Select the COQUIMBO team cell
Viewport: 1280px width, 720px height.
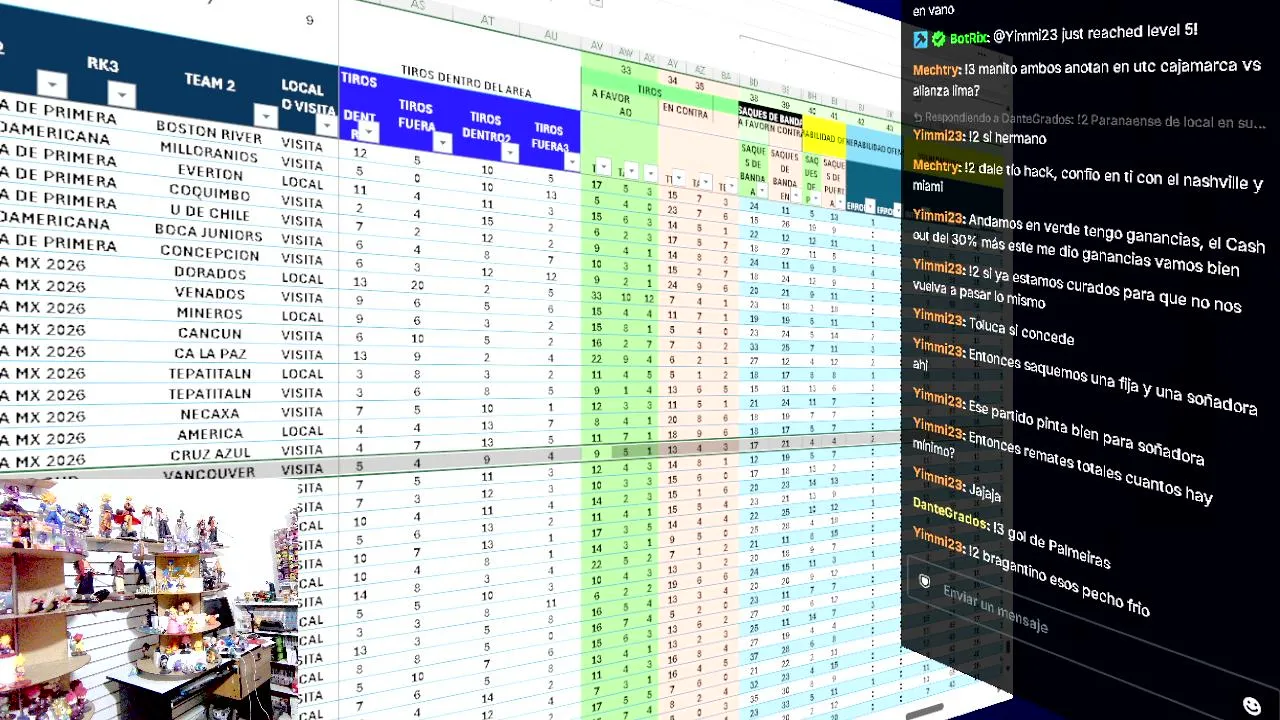tap(210, 192)
